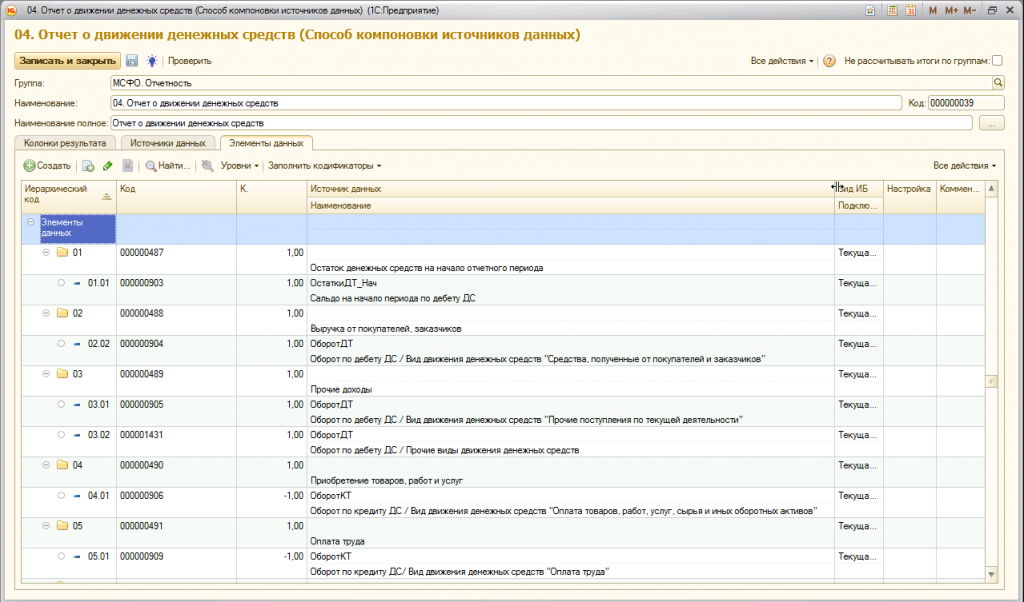Click the Создать button
The height and width of the screenshot is (602, 1024).
coord(47,165)
